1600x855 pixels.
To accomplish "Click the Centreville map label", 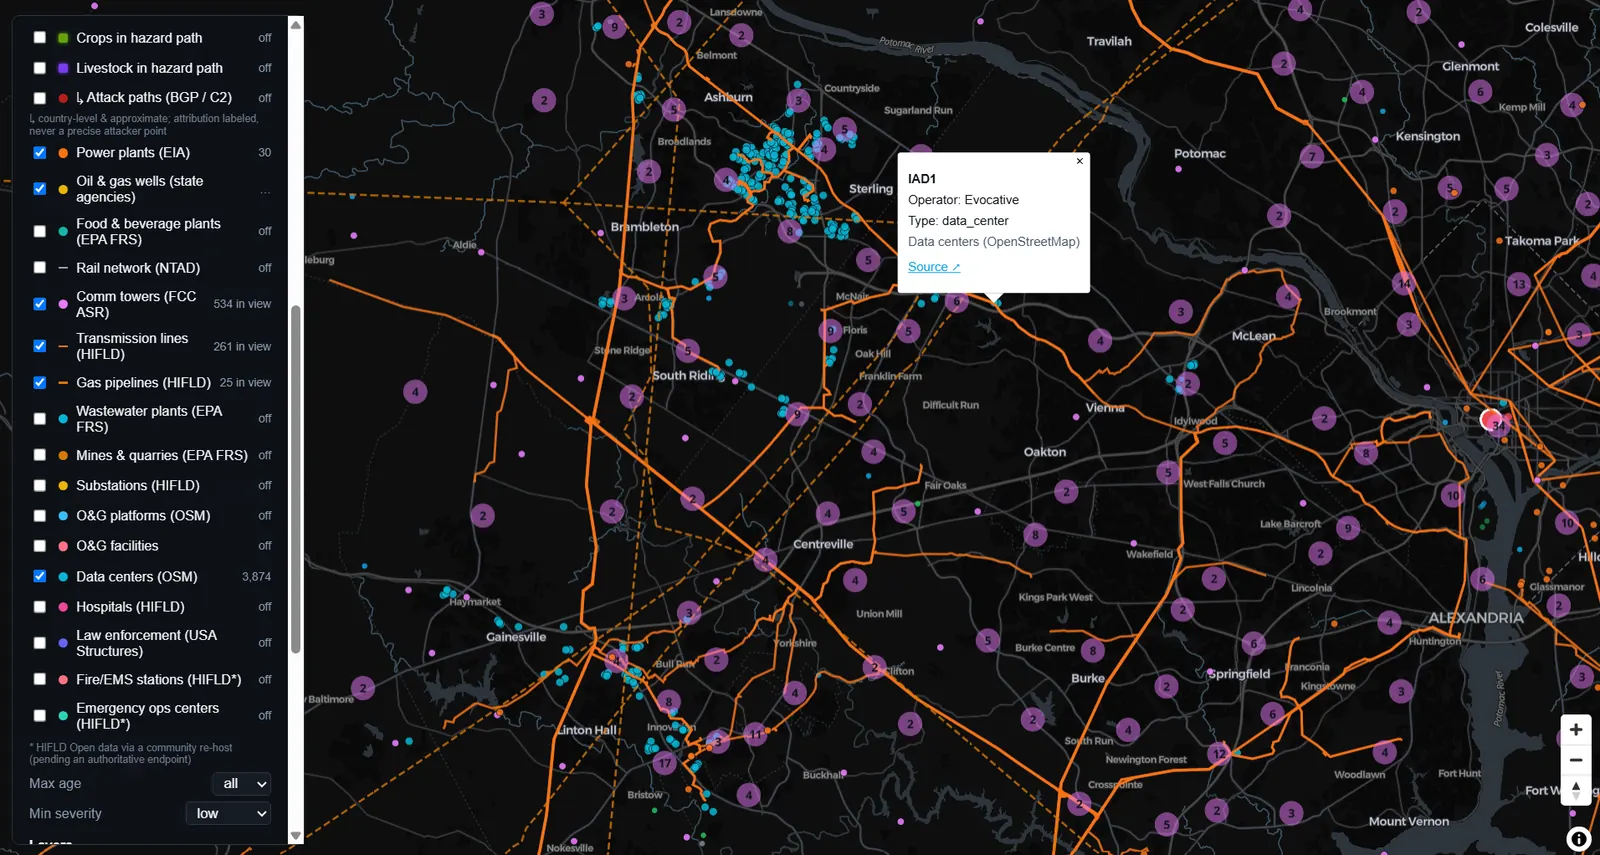I will click(823, 545).
